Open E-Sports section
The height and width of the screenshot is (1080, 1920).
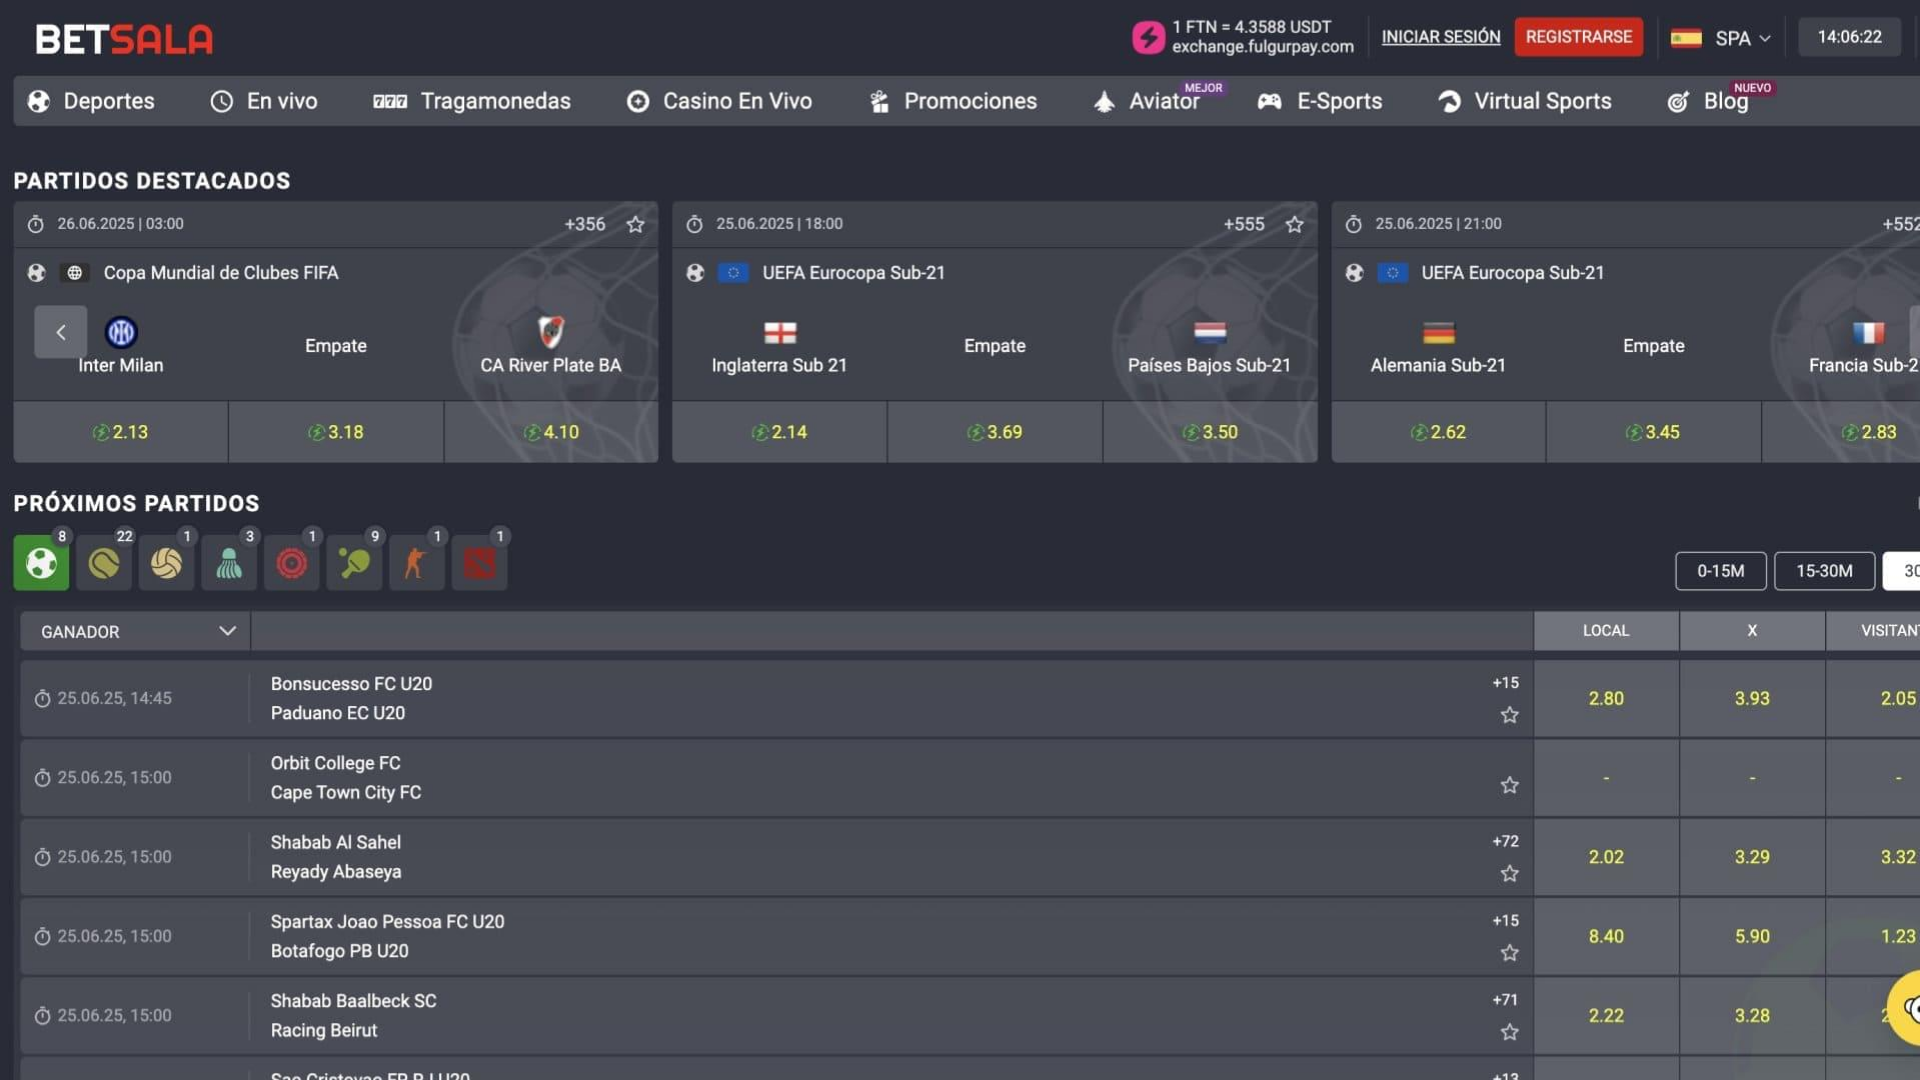click(1320, 101)
